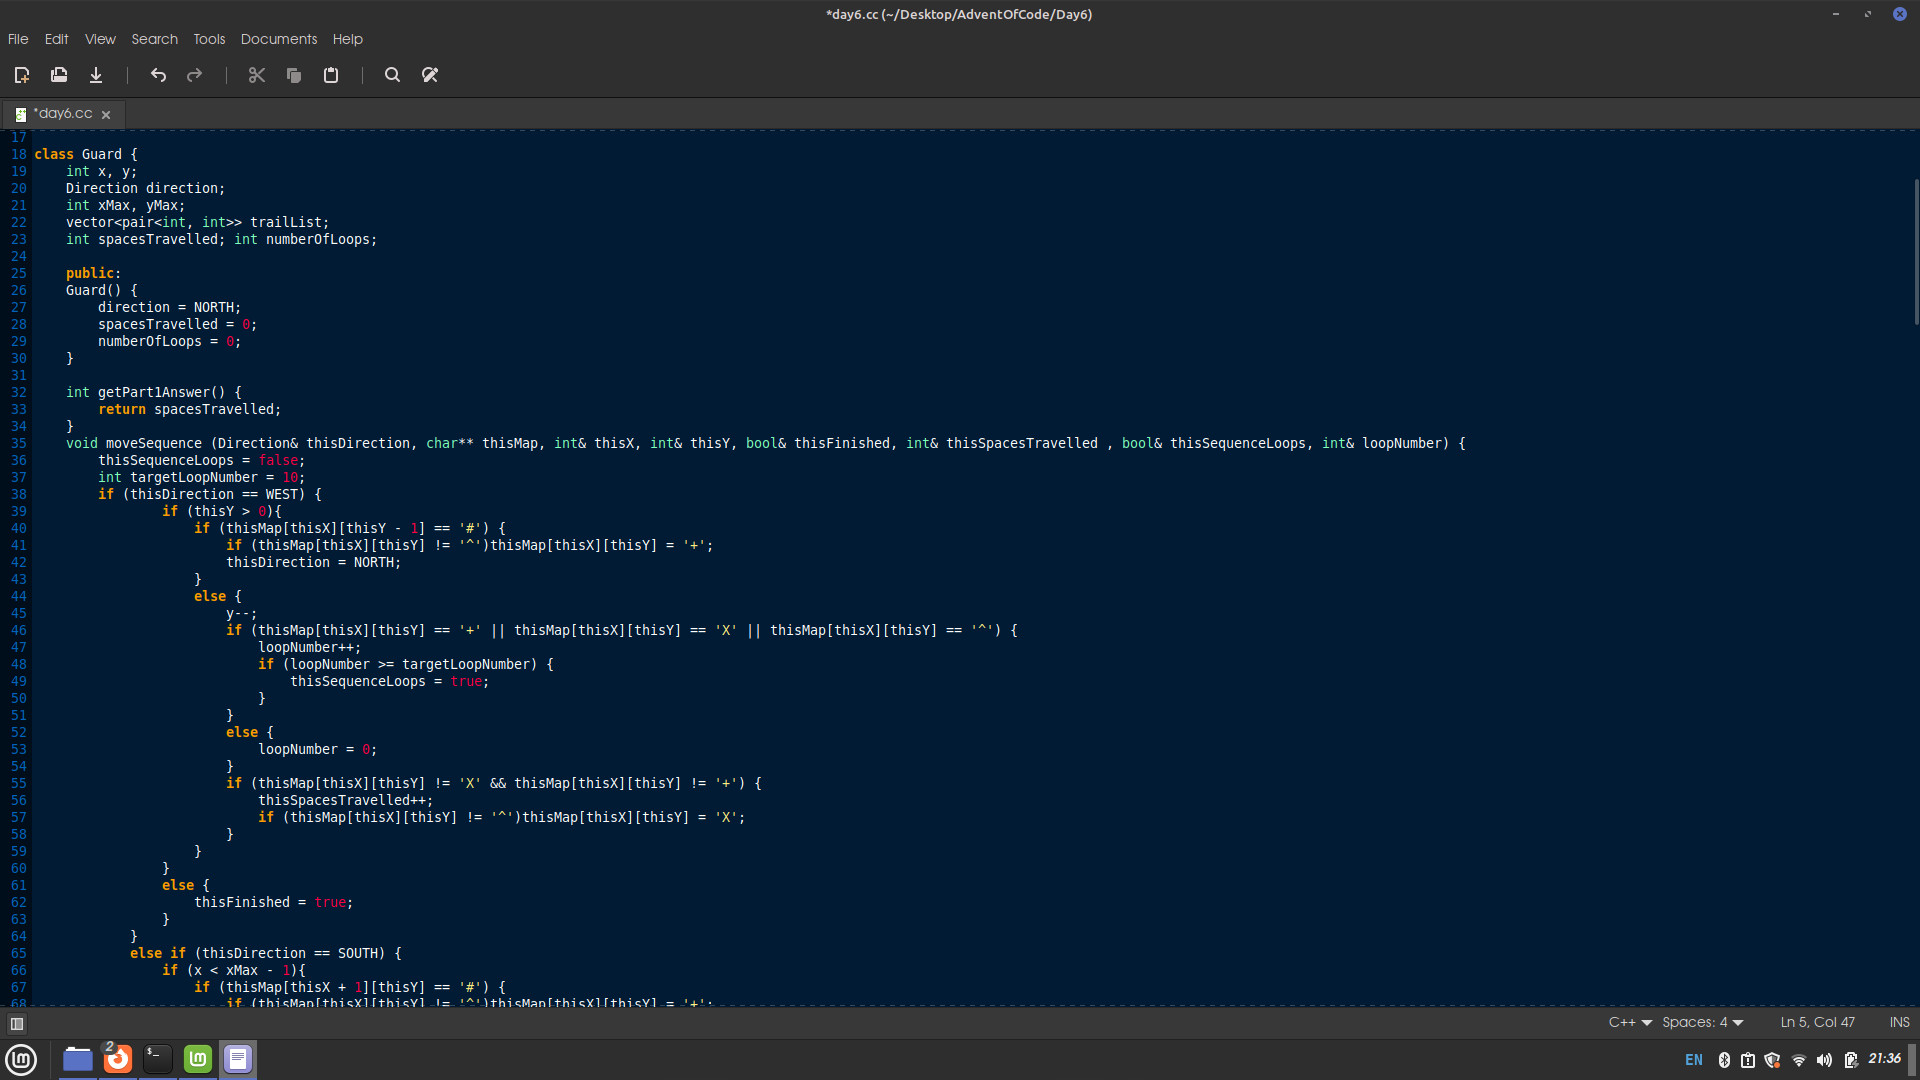This screenshot has height=1080, width=1920.
Task: Open the Search menu
Action: pyautogui.click(x=155, y=39)
